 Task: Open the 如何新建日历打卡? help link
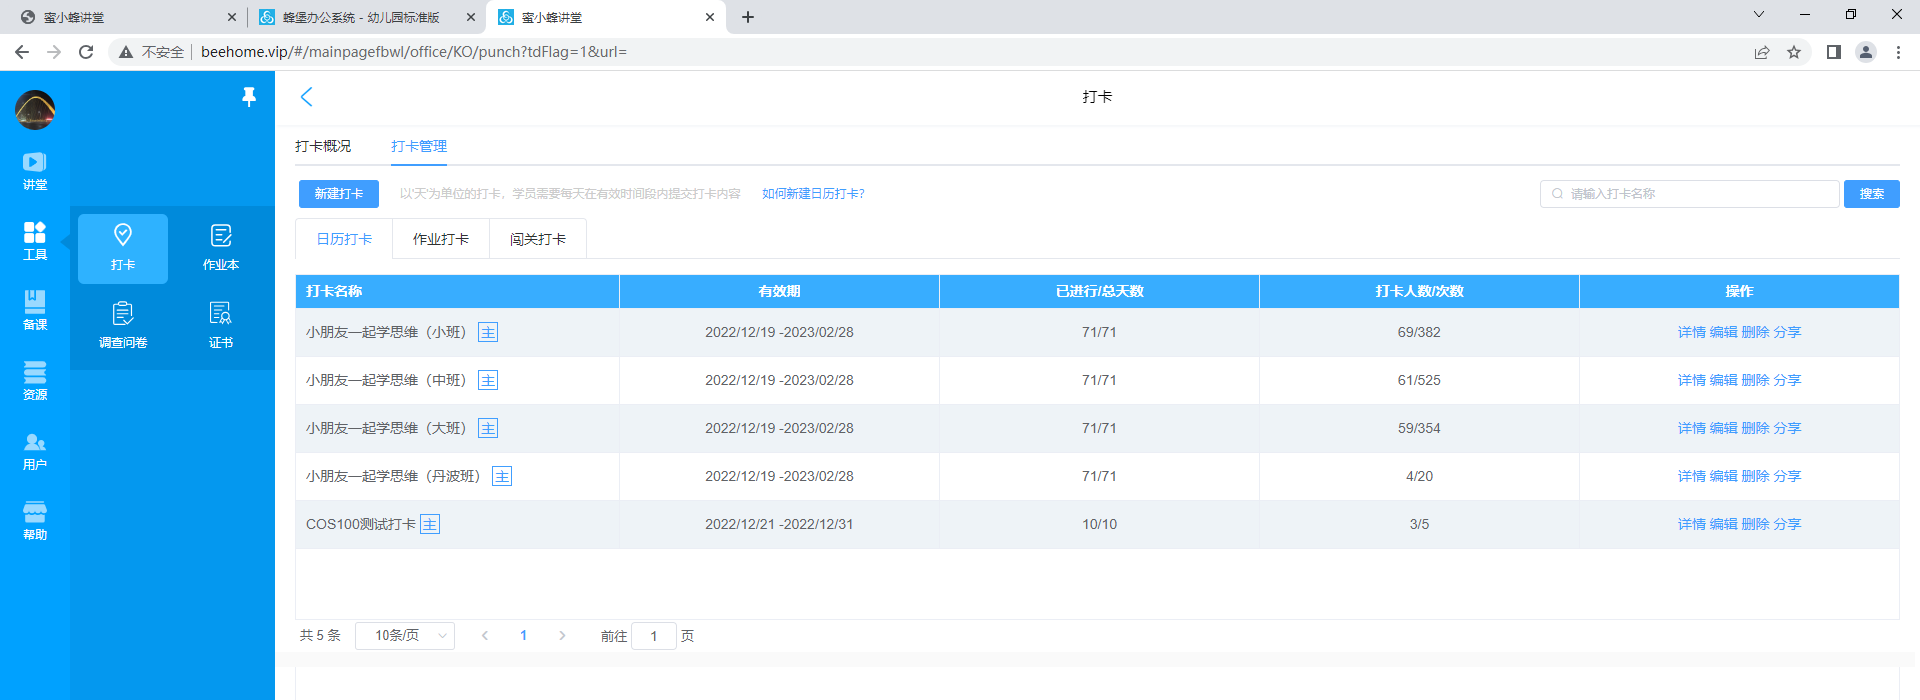(813, 194)
